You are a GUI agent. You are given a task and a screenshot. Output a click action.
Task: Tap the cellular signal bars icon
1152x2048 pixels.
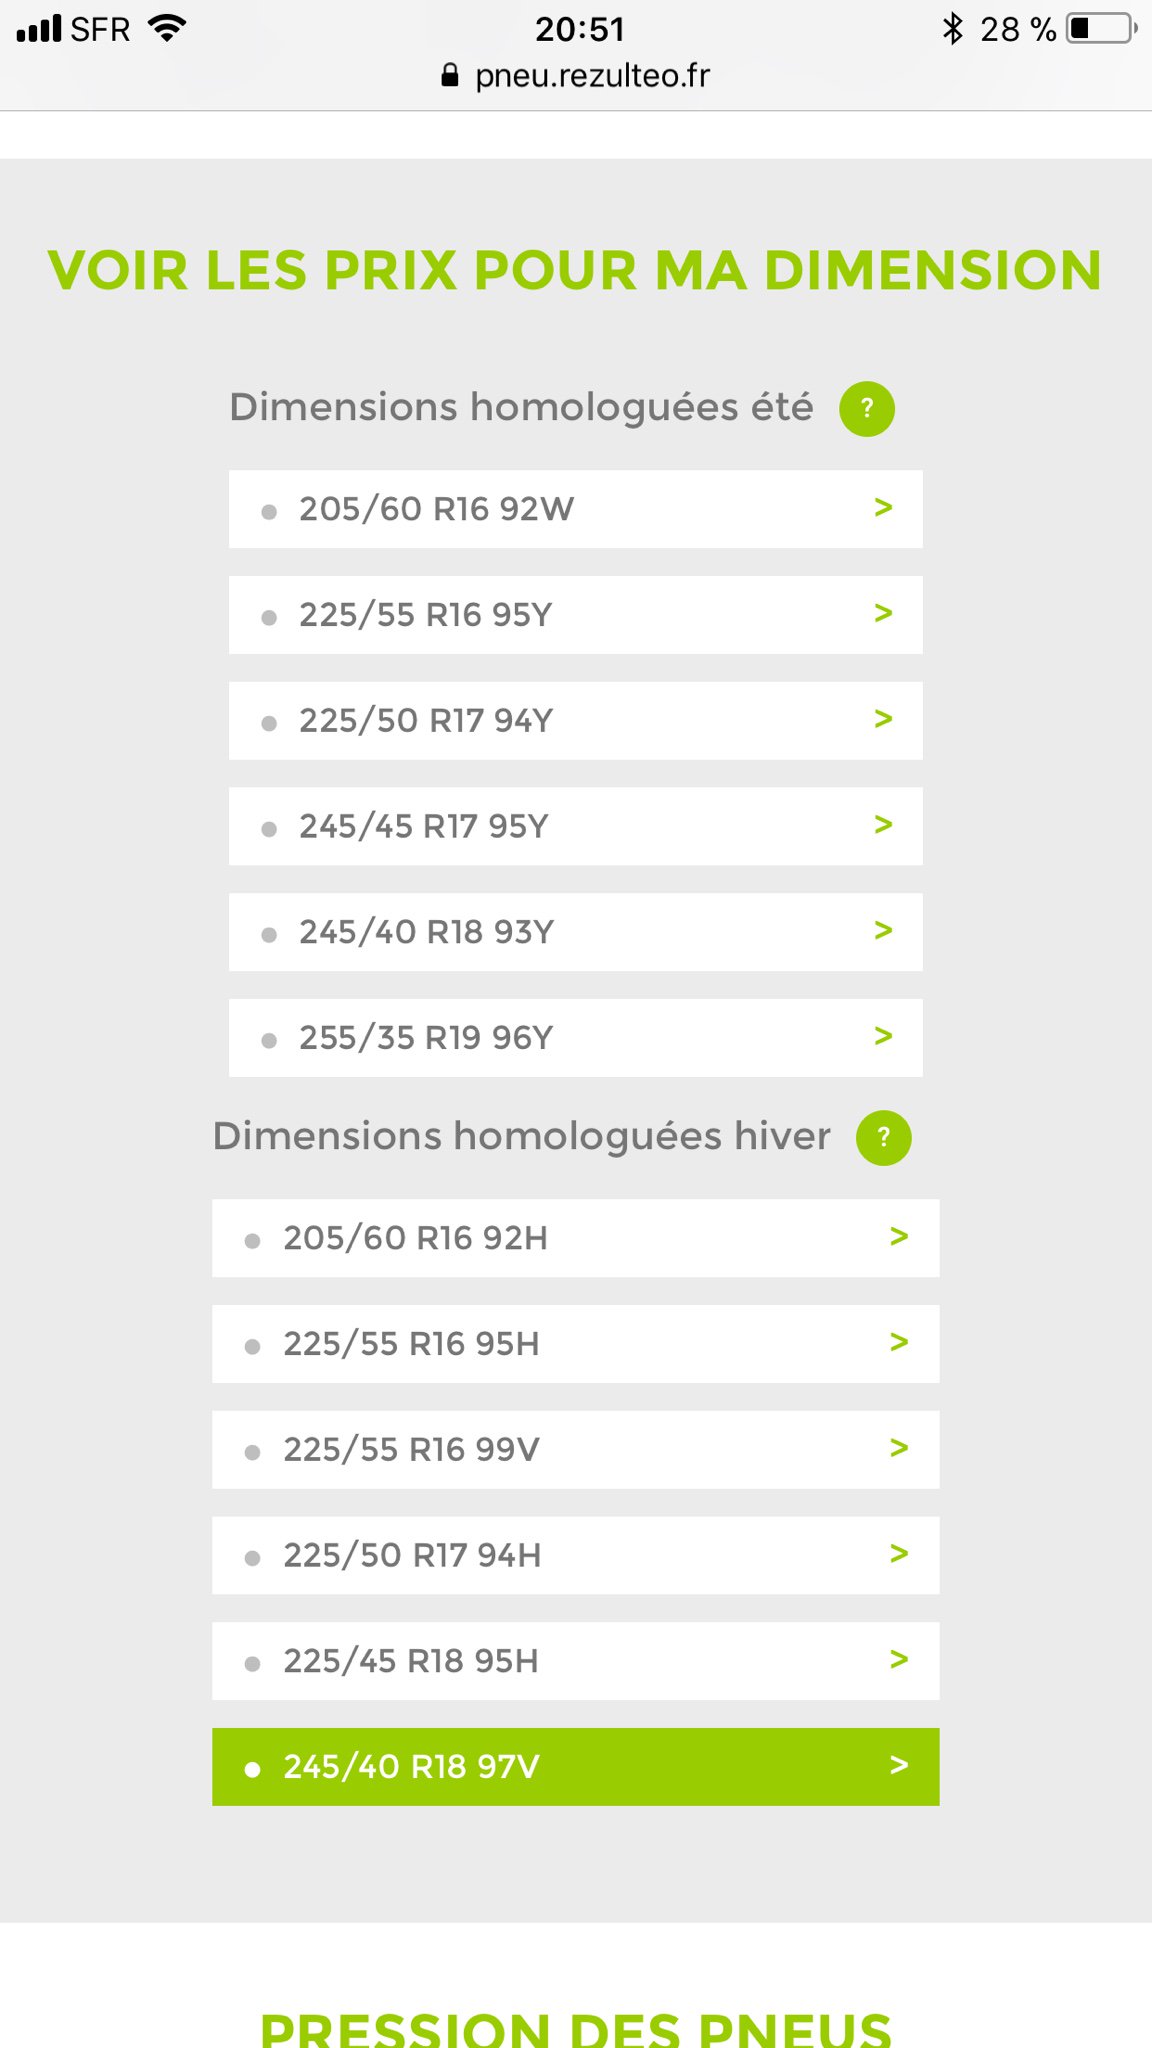39,29
